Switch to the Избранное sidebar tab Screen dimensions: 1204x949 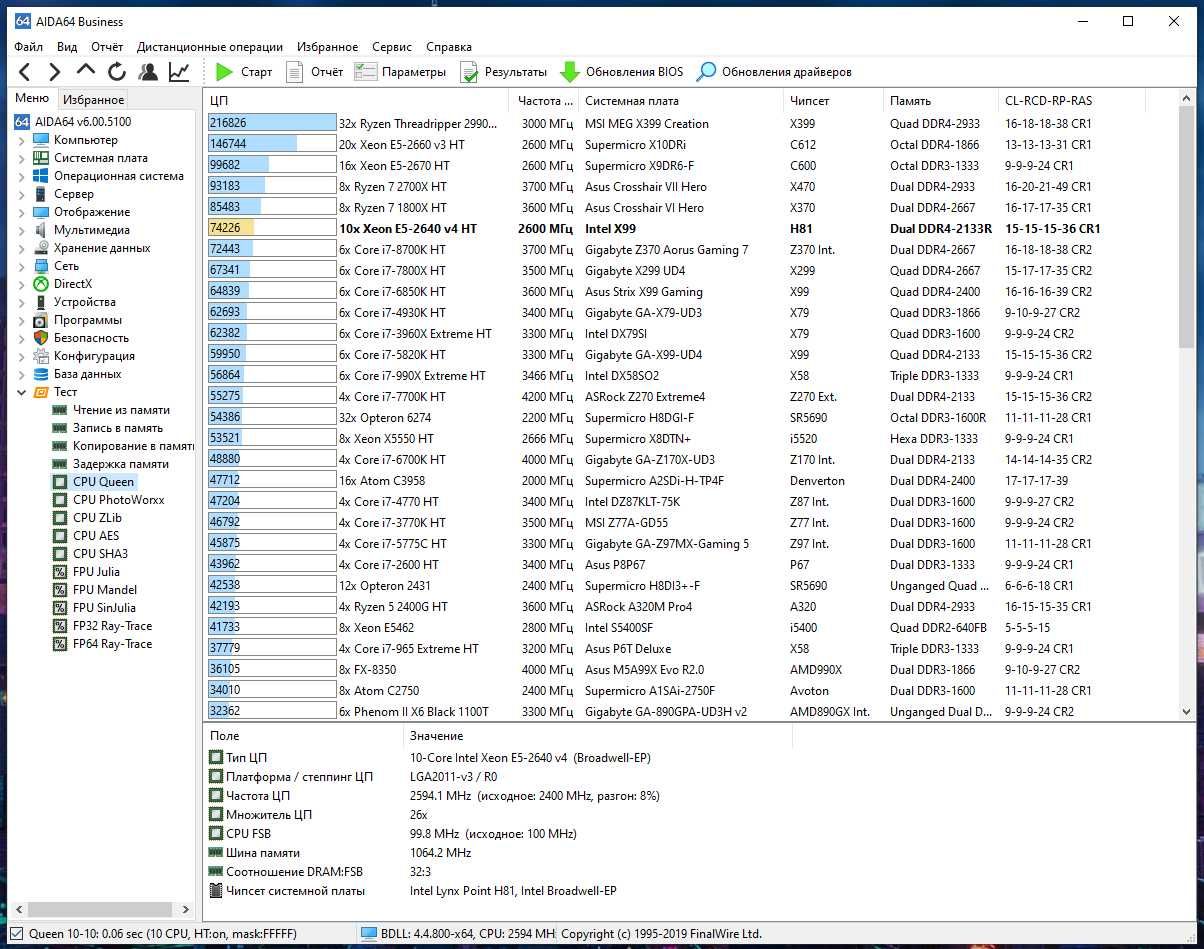pyautogui.click(x=93, y=100)
